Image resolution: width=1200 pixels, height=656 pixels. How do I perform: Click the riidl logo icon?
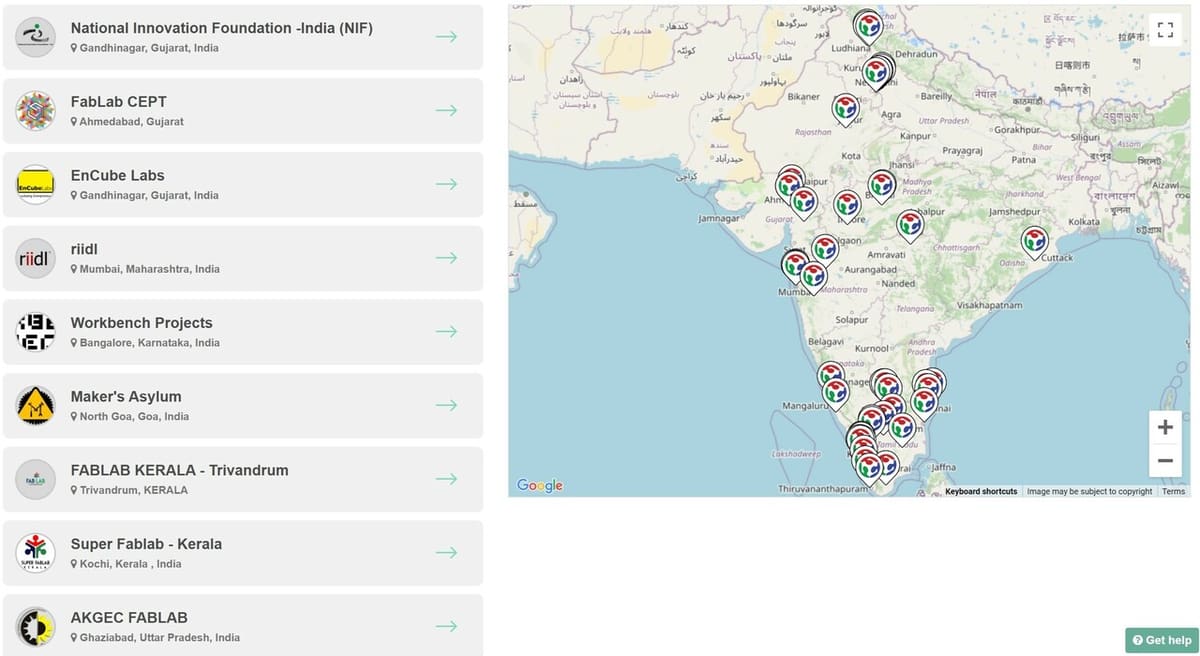pyautogui.click(x=35, y=258)
